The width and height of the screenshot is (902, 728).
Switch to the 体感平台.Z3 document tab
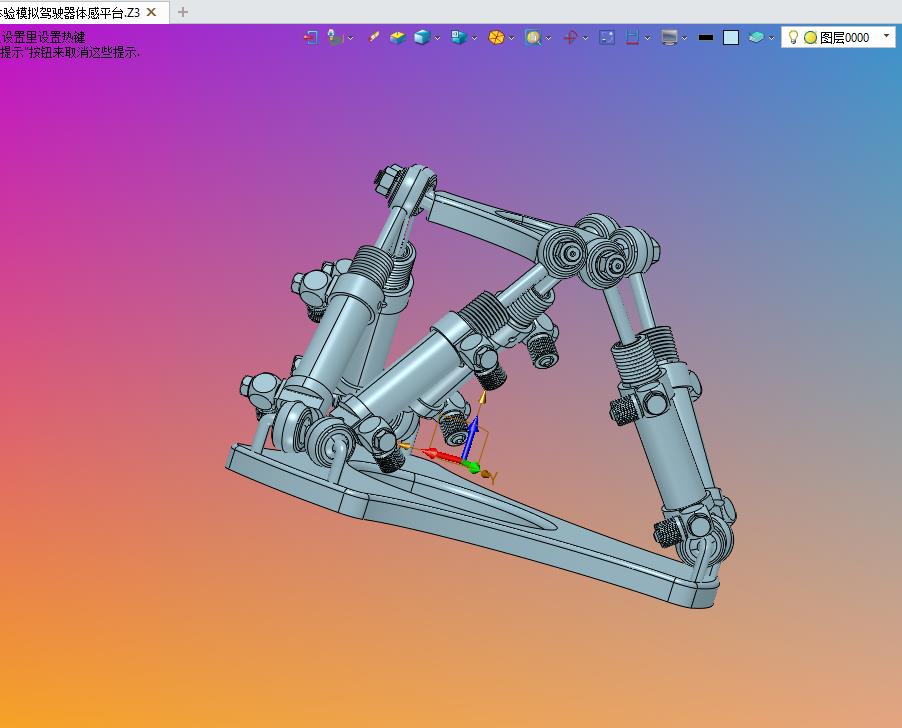(x=70, y=12)
